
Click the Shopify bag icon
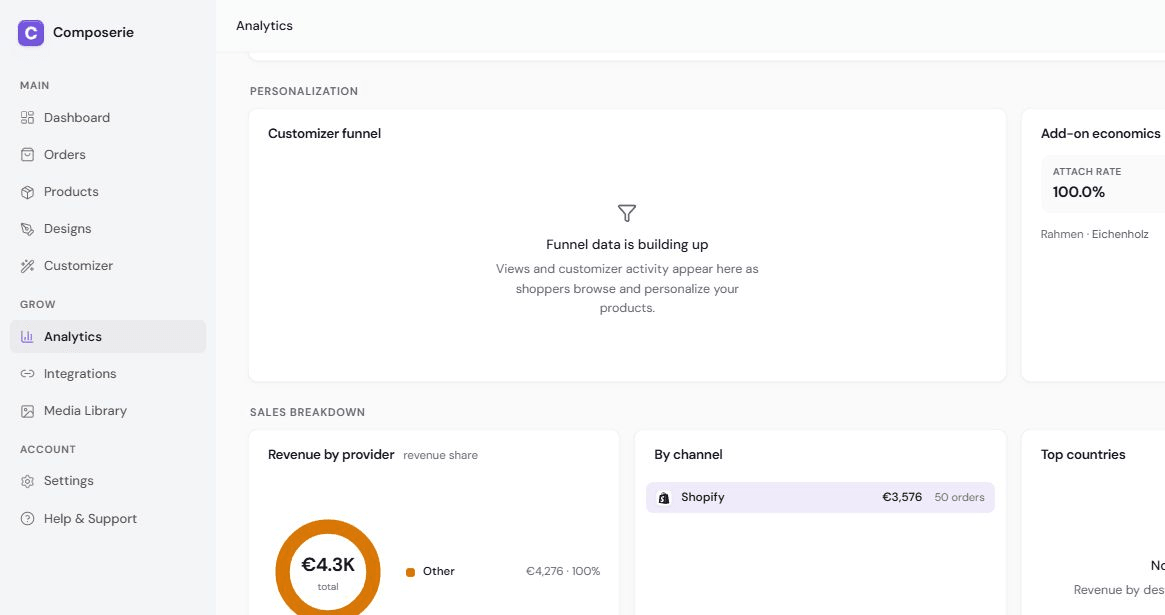pos(664,498)
